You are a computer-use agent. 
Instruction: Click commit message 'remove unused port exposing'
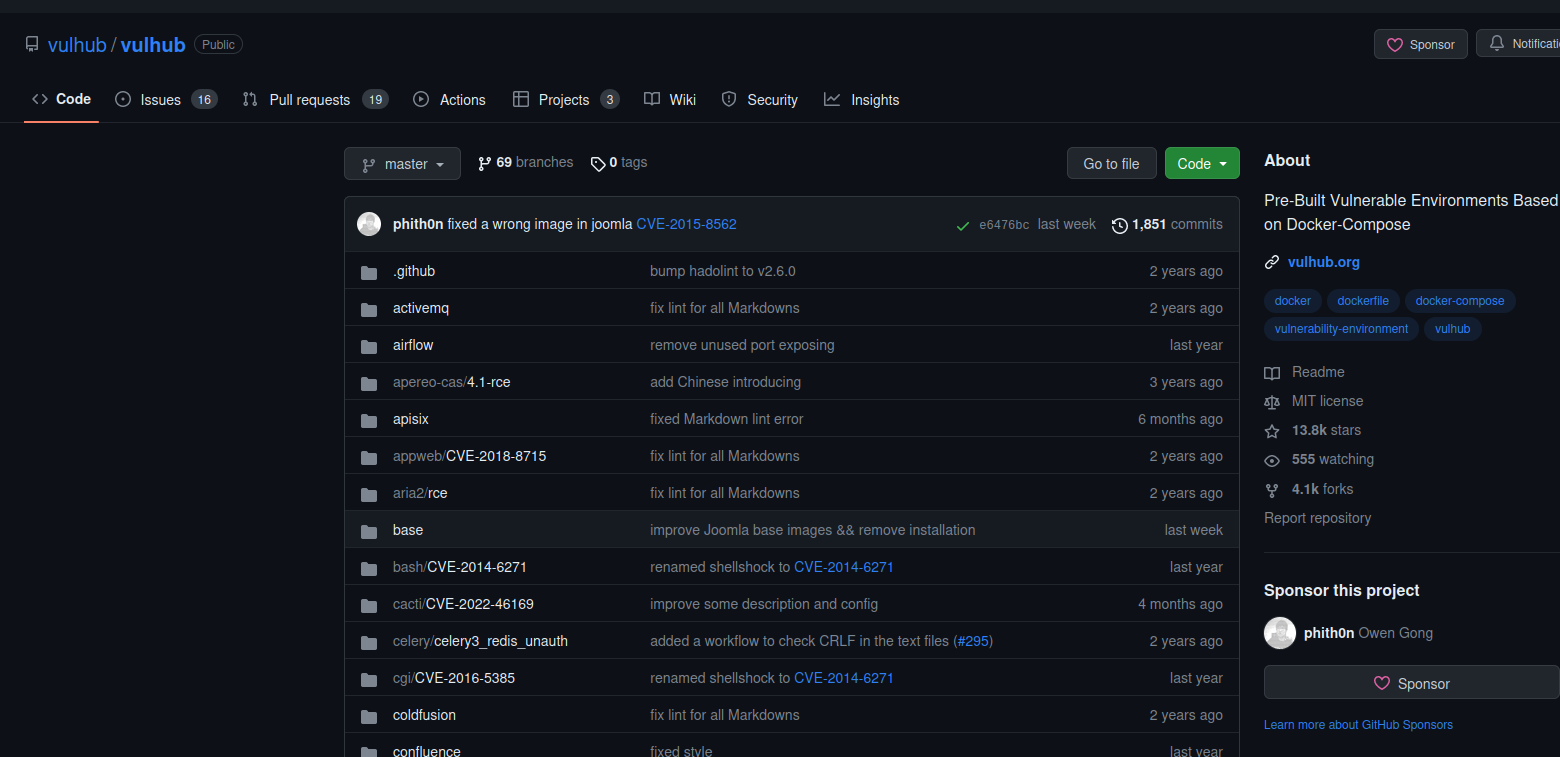[742, 345]
